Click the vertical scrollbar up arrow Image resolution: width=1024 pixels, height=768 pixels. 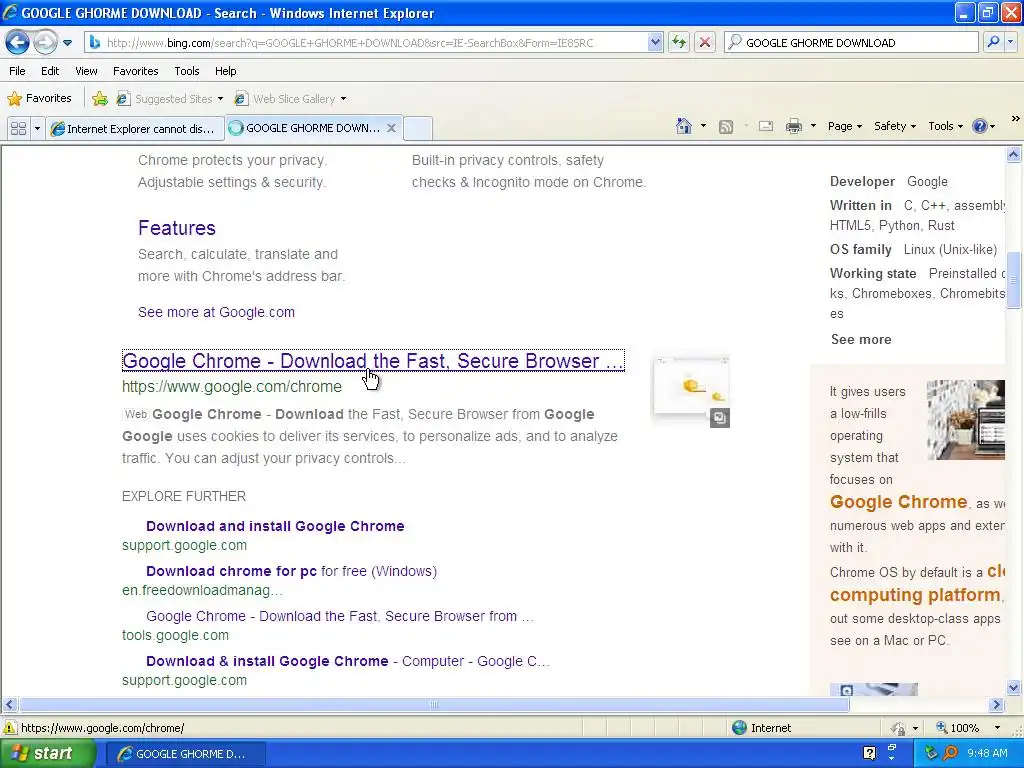(1014, 155)
